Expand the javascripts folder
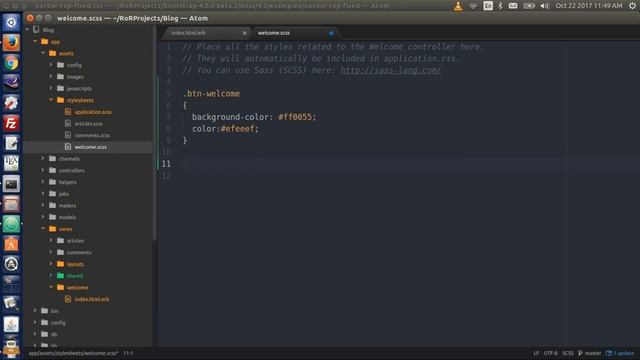The height and width of the screenshot is (360, 640). tap(51, 88)
